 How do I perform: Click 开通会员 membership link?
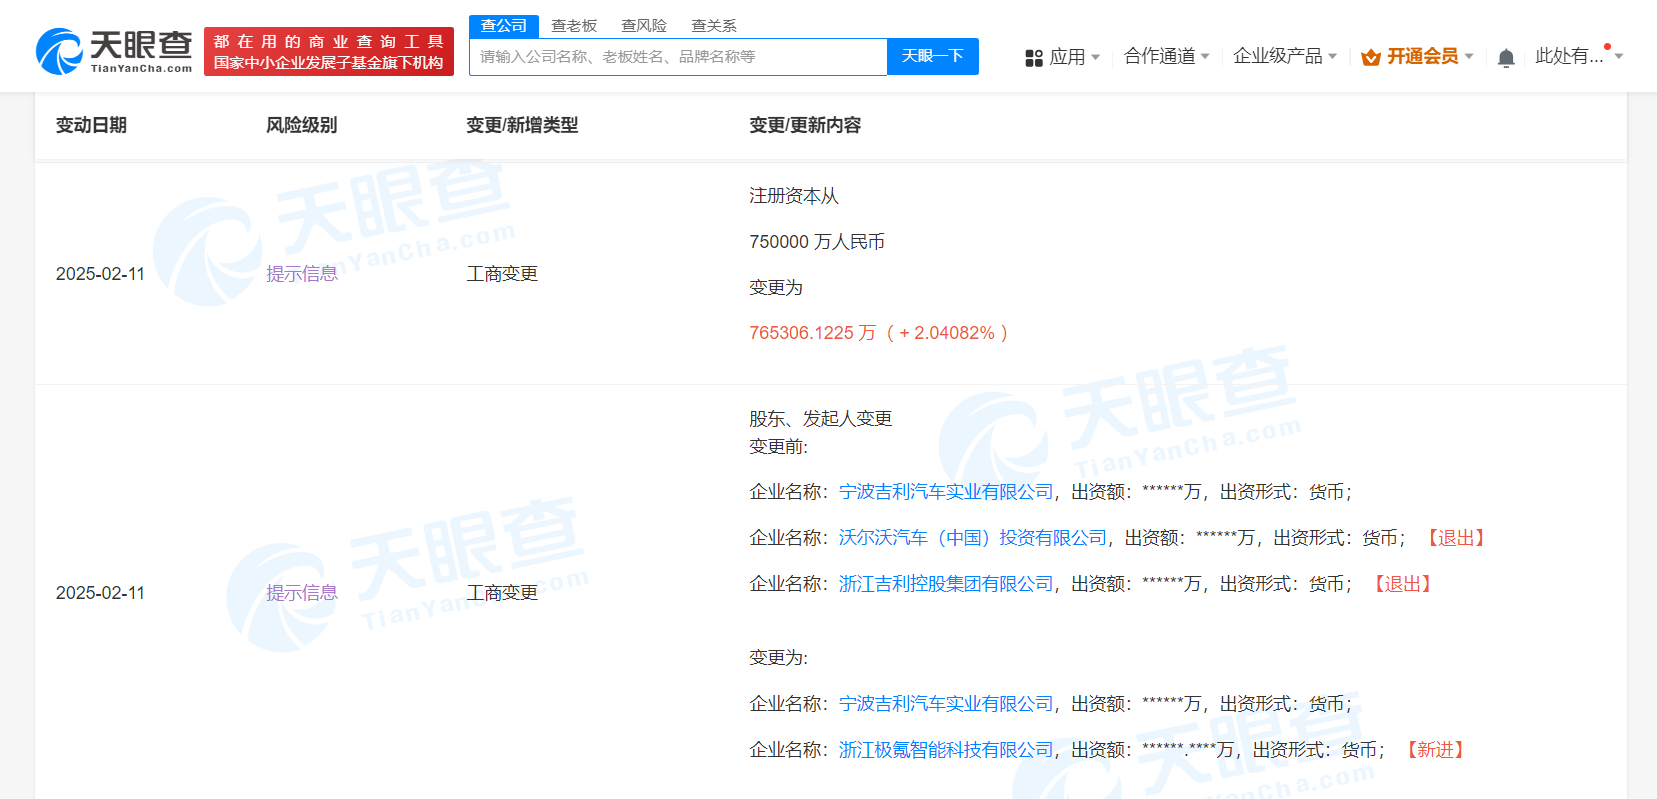pyautogui.click(x=1422, y=57)
